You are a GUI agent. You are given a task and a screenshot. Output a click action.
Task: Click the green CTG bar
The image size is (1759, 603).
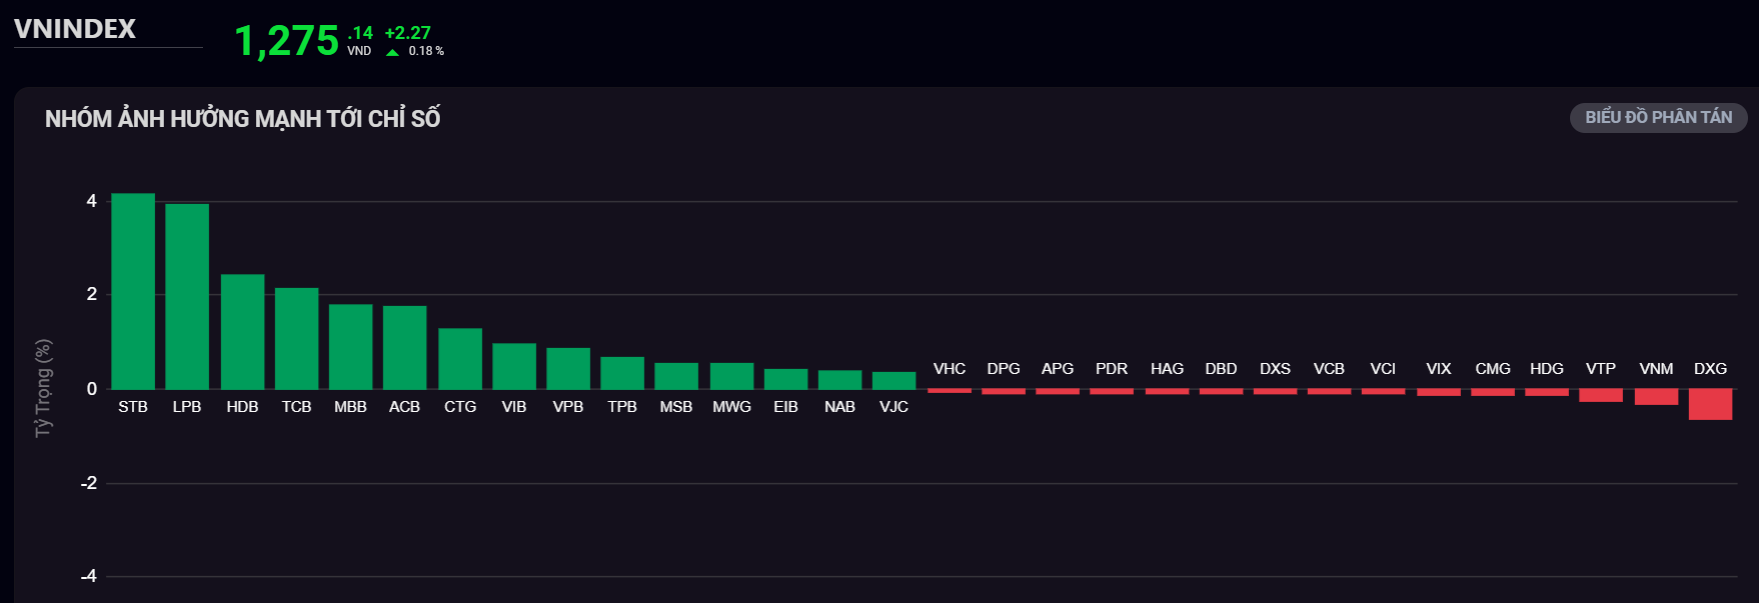[460, 358]
